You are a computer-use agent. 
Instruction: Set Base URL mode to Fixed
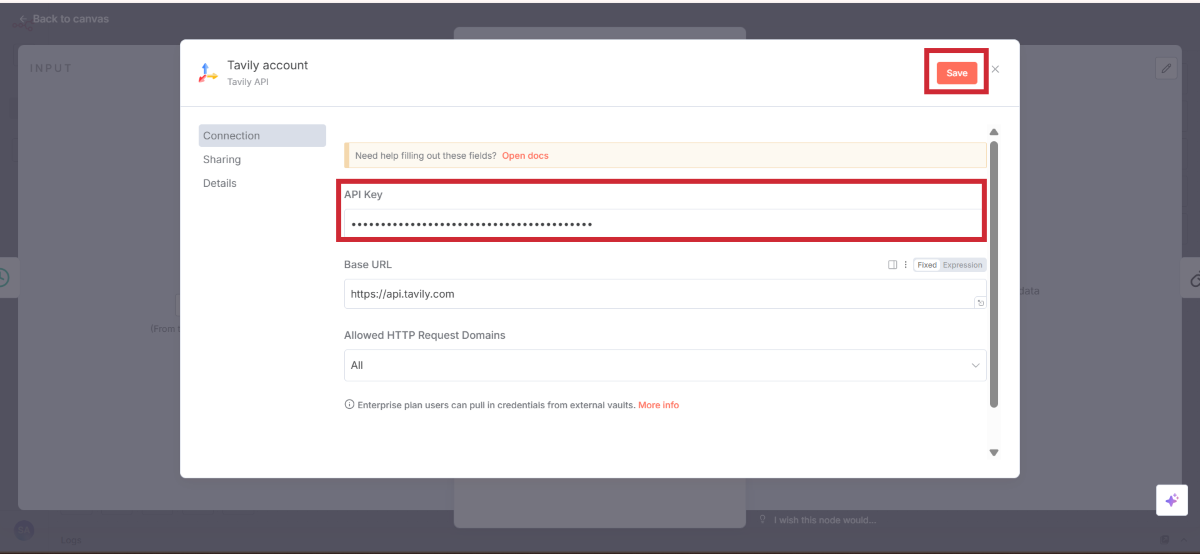927,265
